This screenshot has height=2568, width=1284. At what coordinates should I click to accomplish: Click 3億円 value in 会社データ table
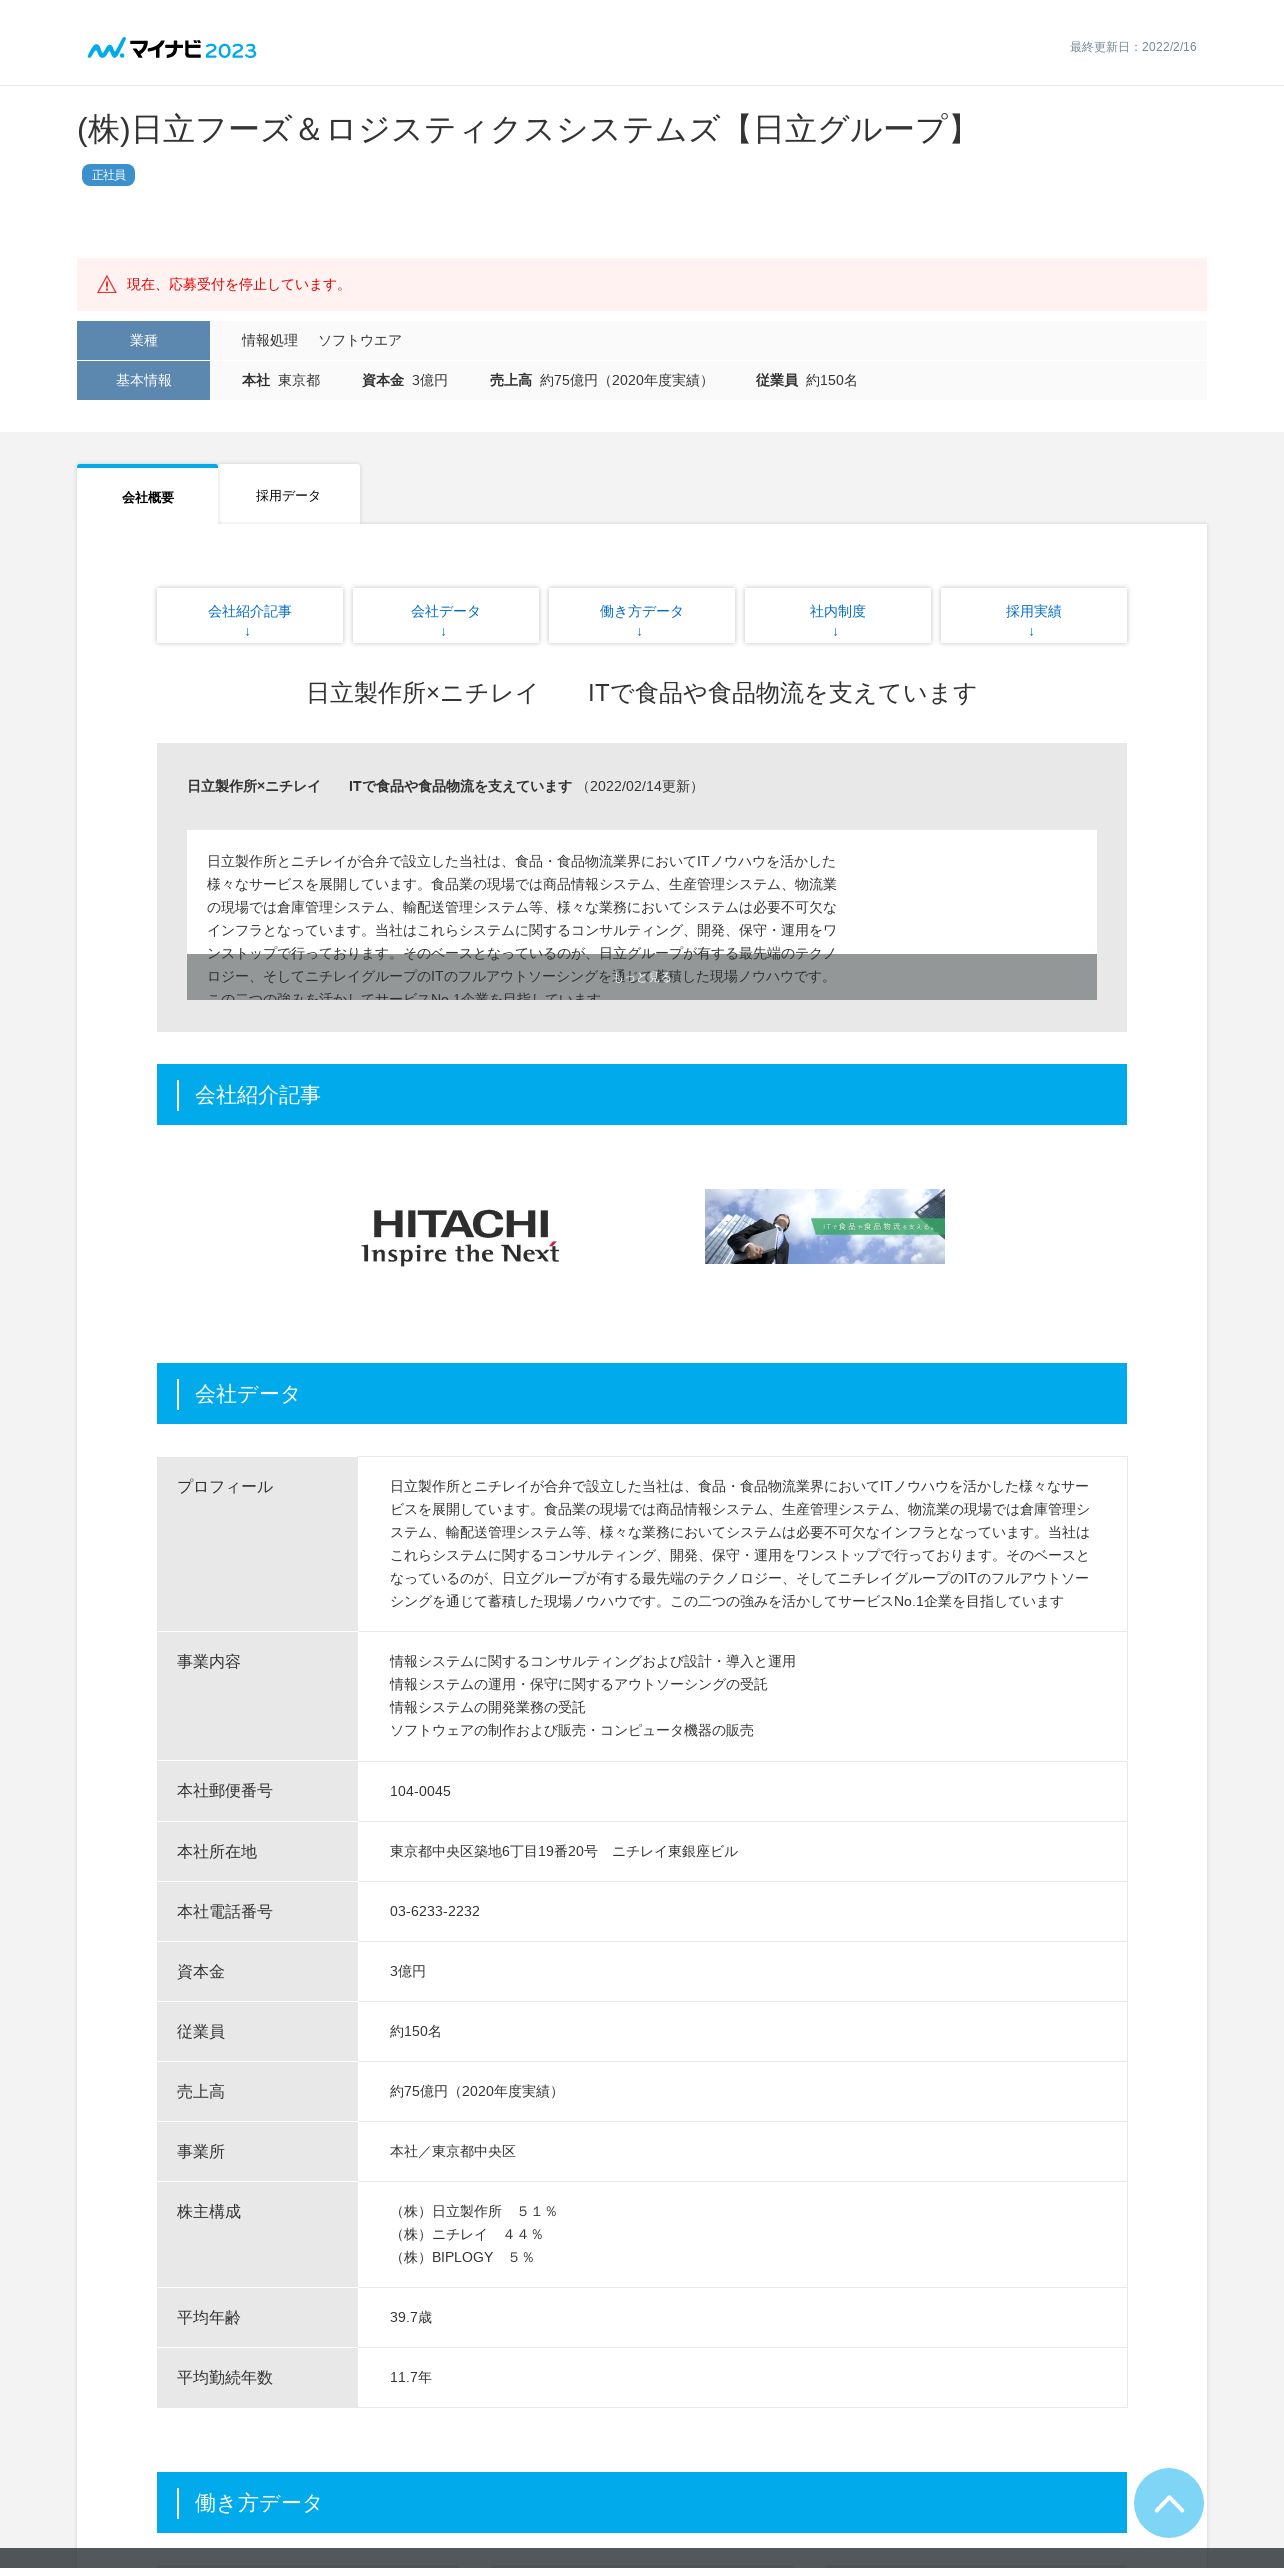tap(408, 1971)
